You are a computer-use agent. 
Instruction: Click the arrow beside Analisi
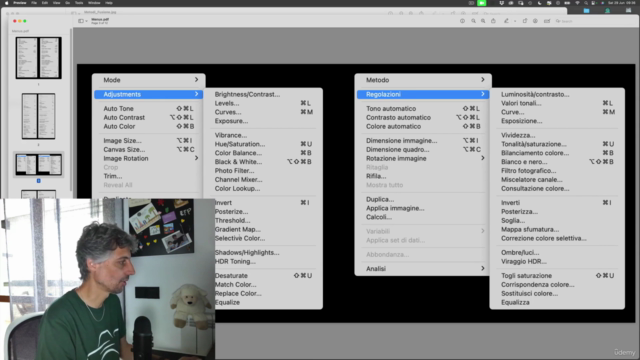coord(482,268)
